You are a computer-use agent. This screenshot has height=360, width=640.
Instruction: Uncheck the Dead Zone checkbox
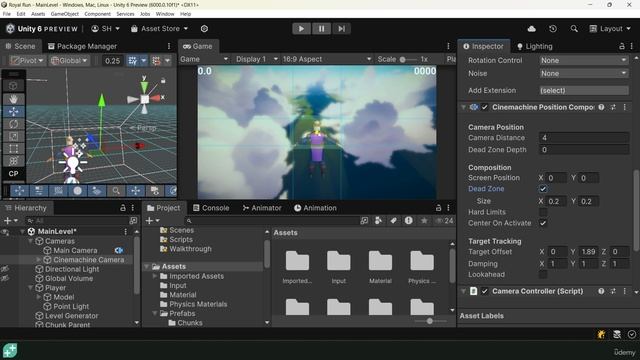(543, 189)
